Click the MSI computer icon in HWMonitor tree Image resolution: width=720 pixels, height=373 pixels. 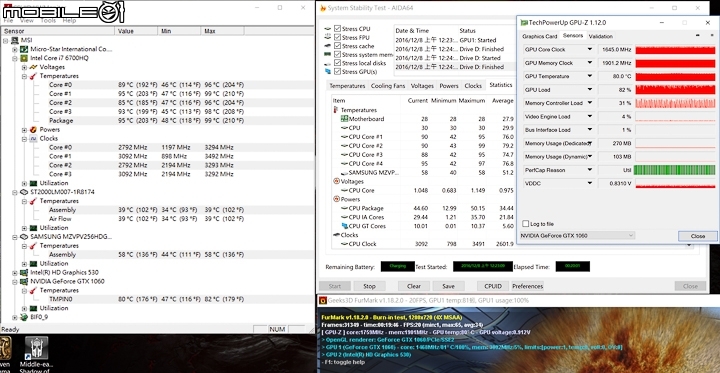(x=14, y=40)
